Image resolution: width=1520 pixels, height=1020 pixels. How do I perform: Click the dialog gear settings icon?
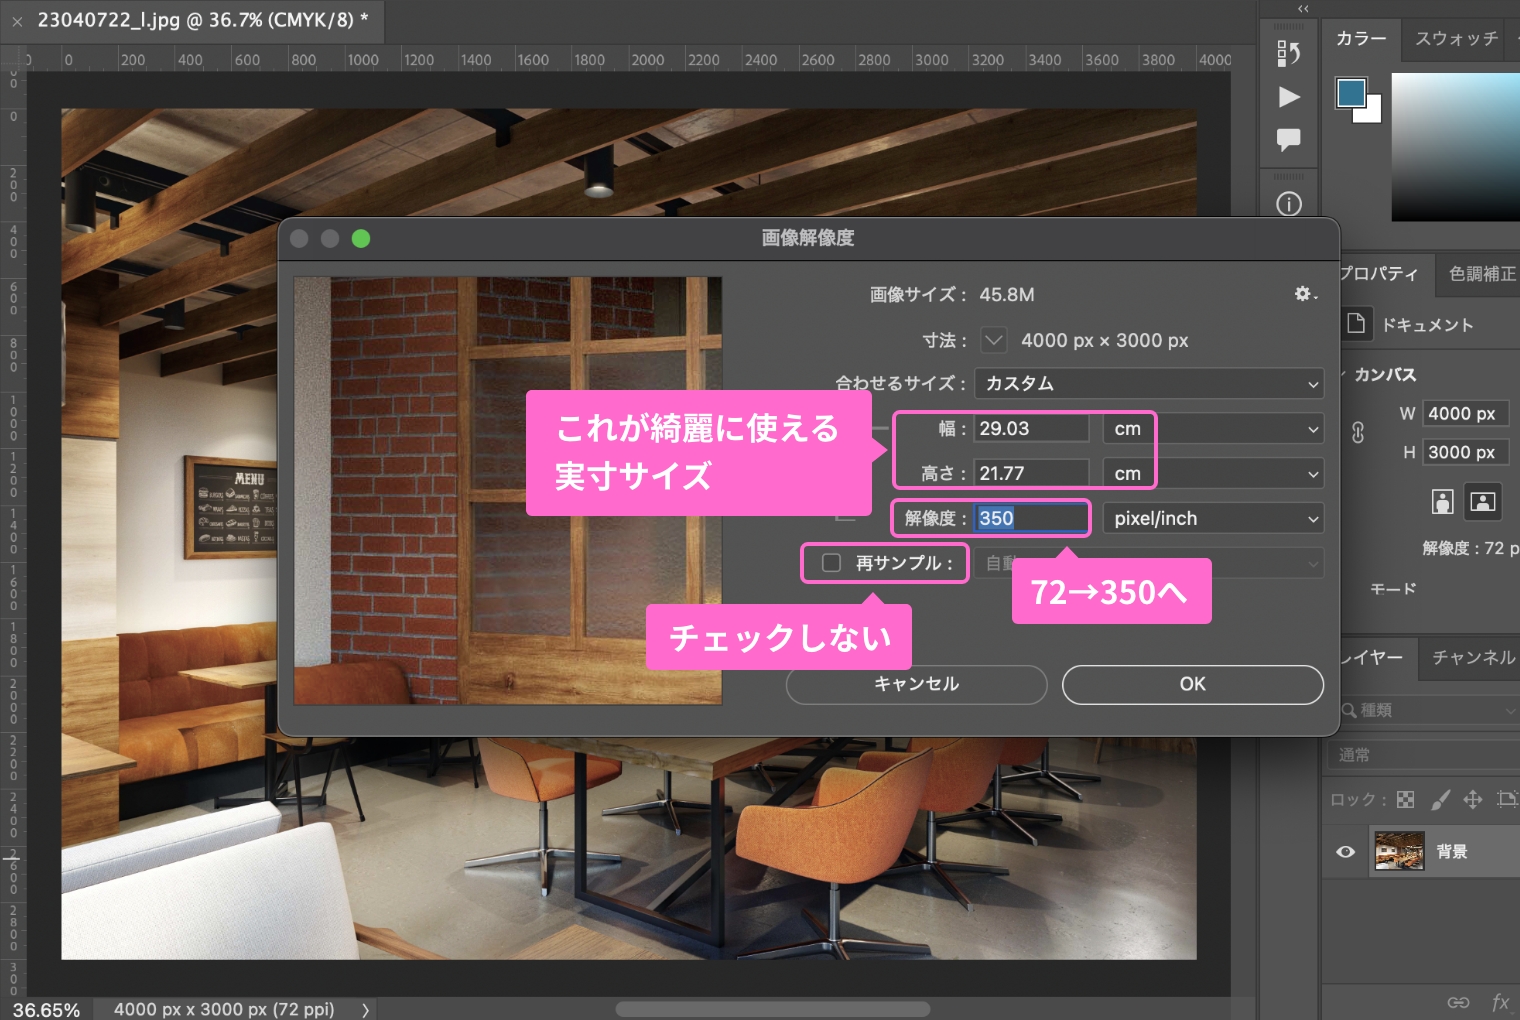[1305, 294]
